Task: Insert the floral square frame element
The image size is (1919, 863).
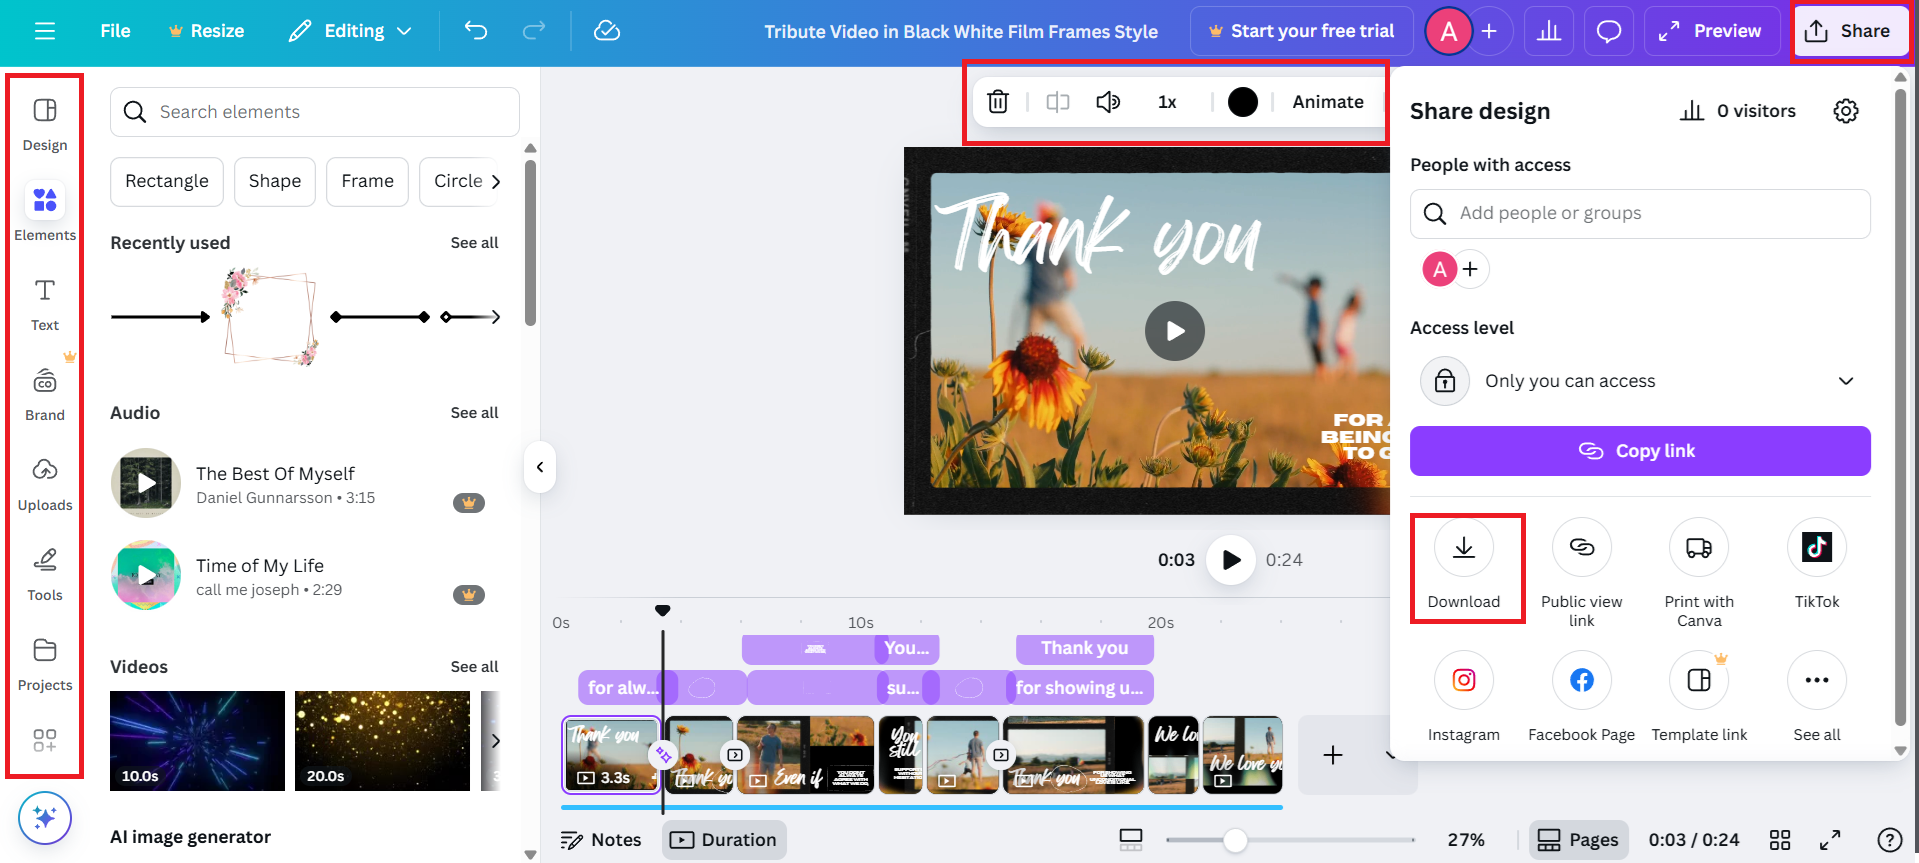Action: point(270,316)
